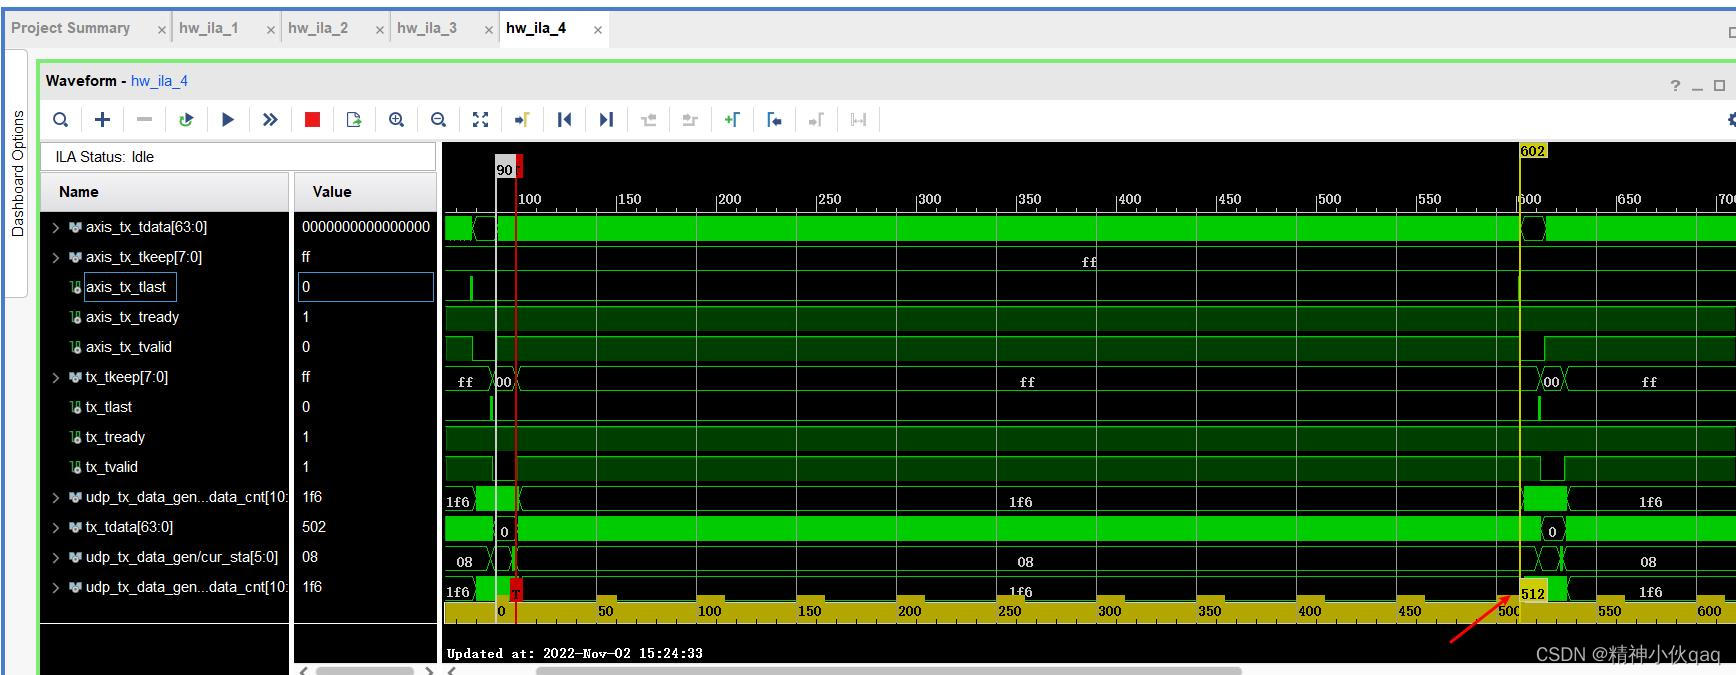This screenshot has width=1736, height=675.
Task: Open waveform help question mark
Action: point(1675,86)
